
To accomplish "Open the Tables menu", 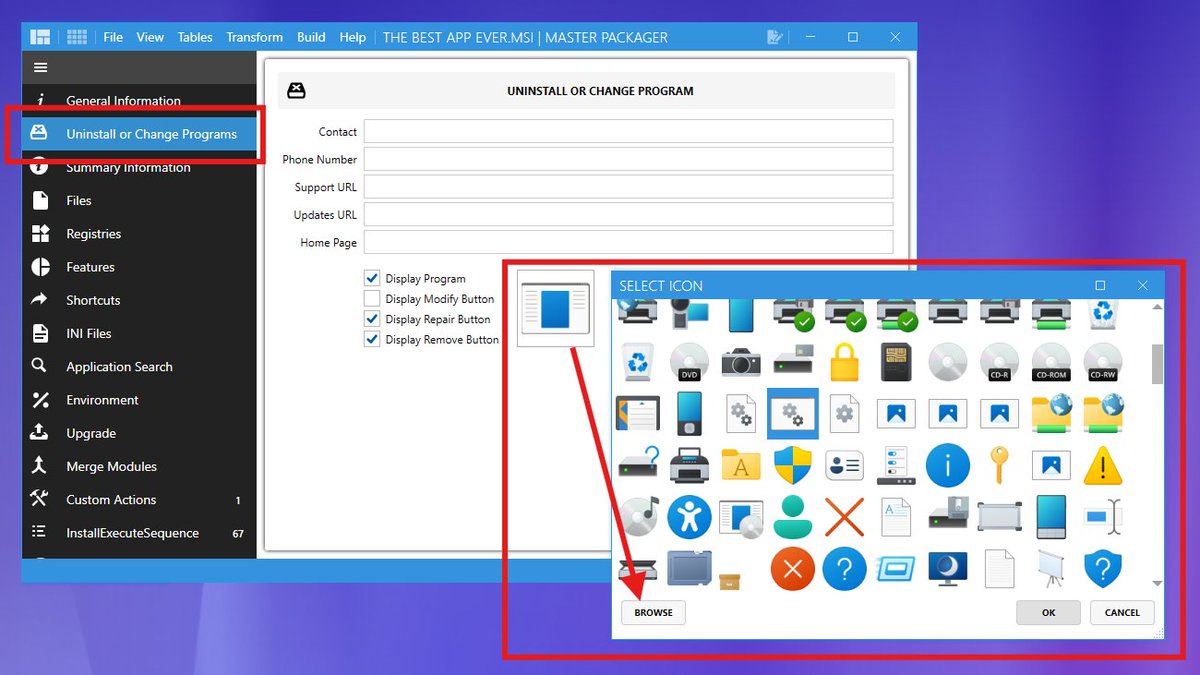I will 195,37.
